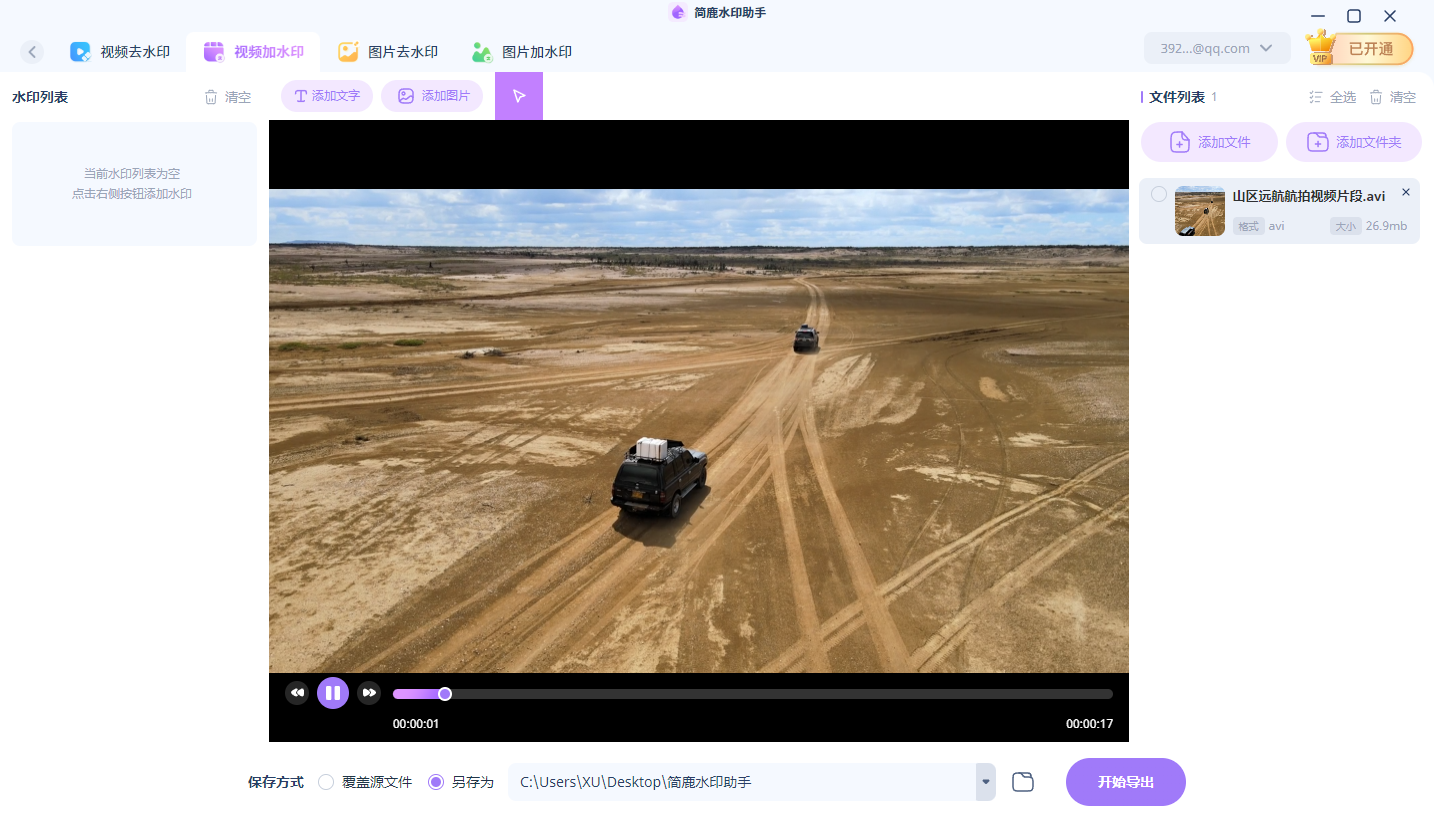Switch to the 视频去水印 tab
1434x822 pixels.
pyautogui.click(x=120, y=52)
